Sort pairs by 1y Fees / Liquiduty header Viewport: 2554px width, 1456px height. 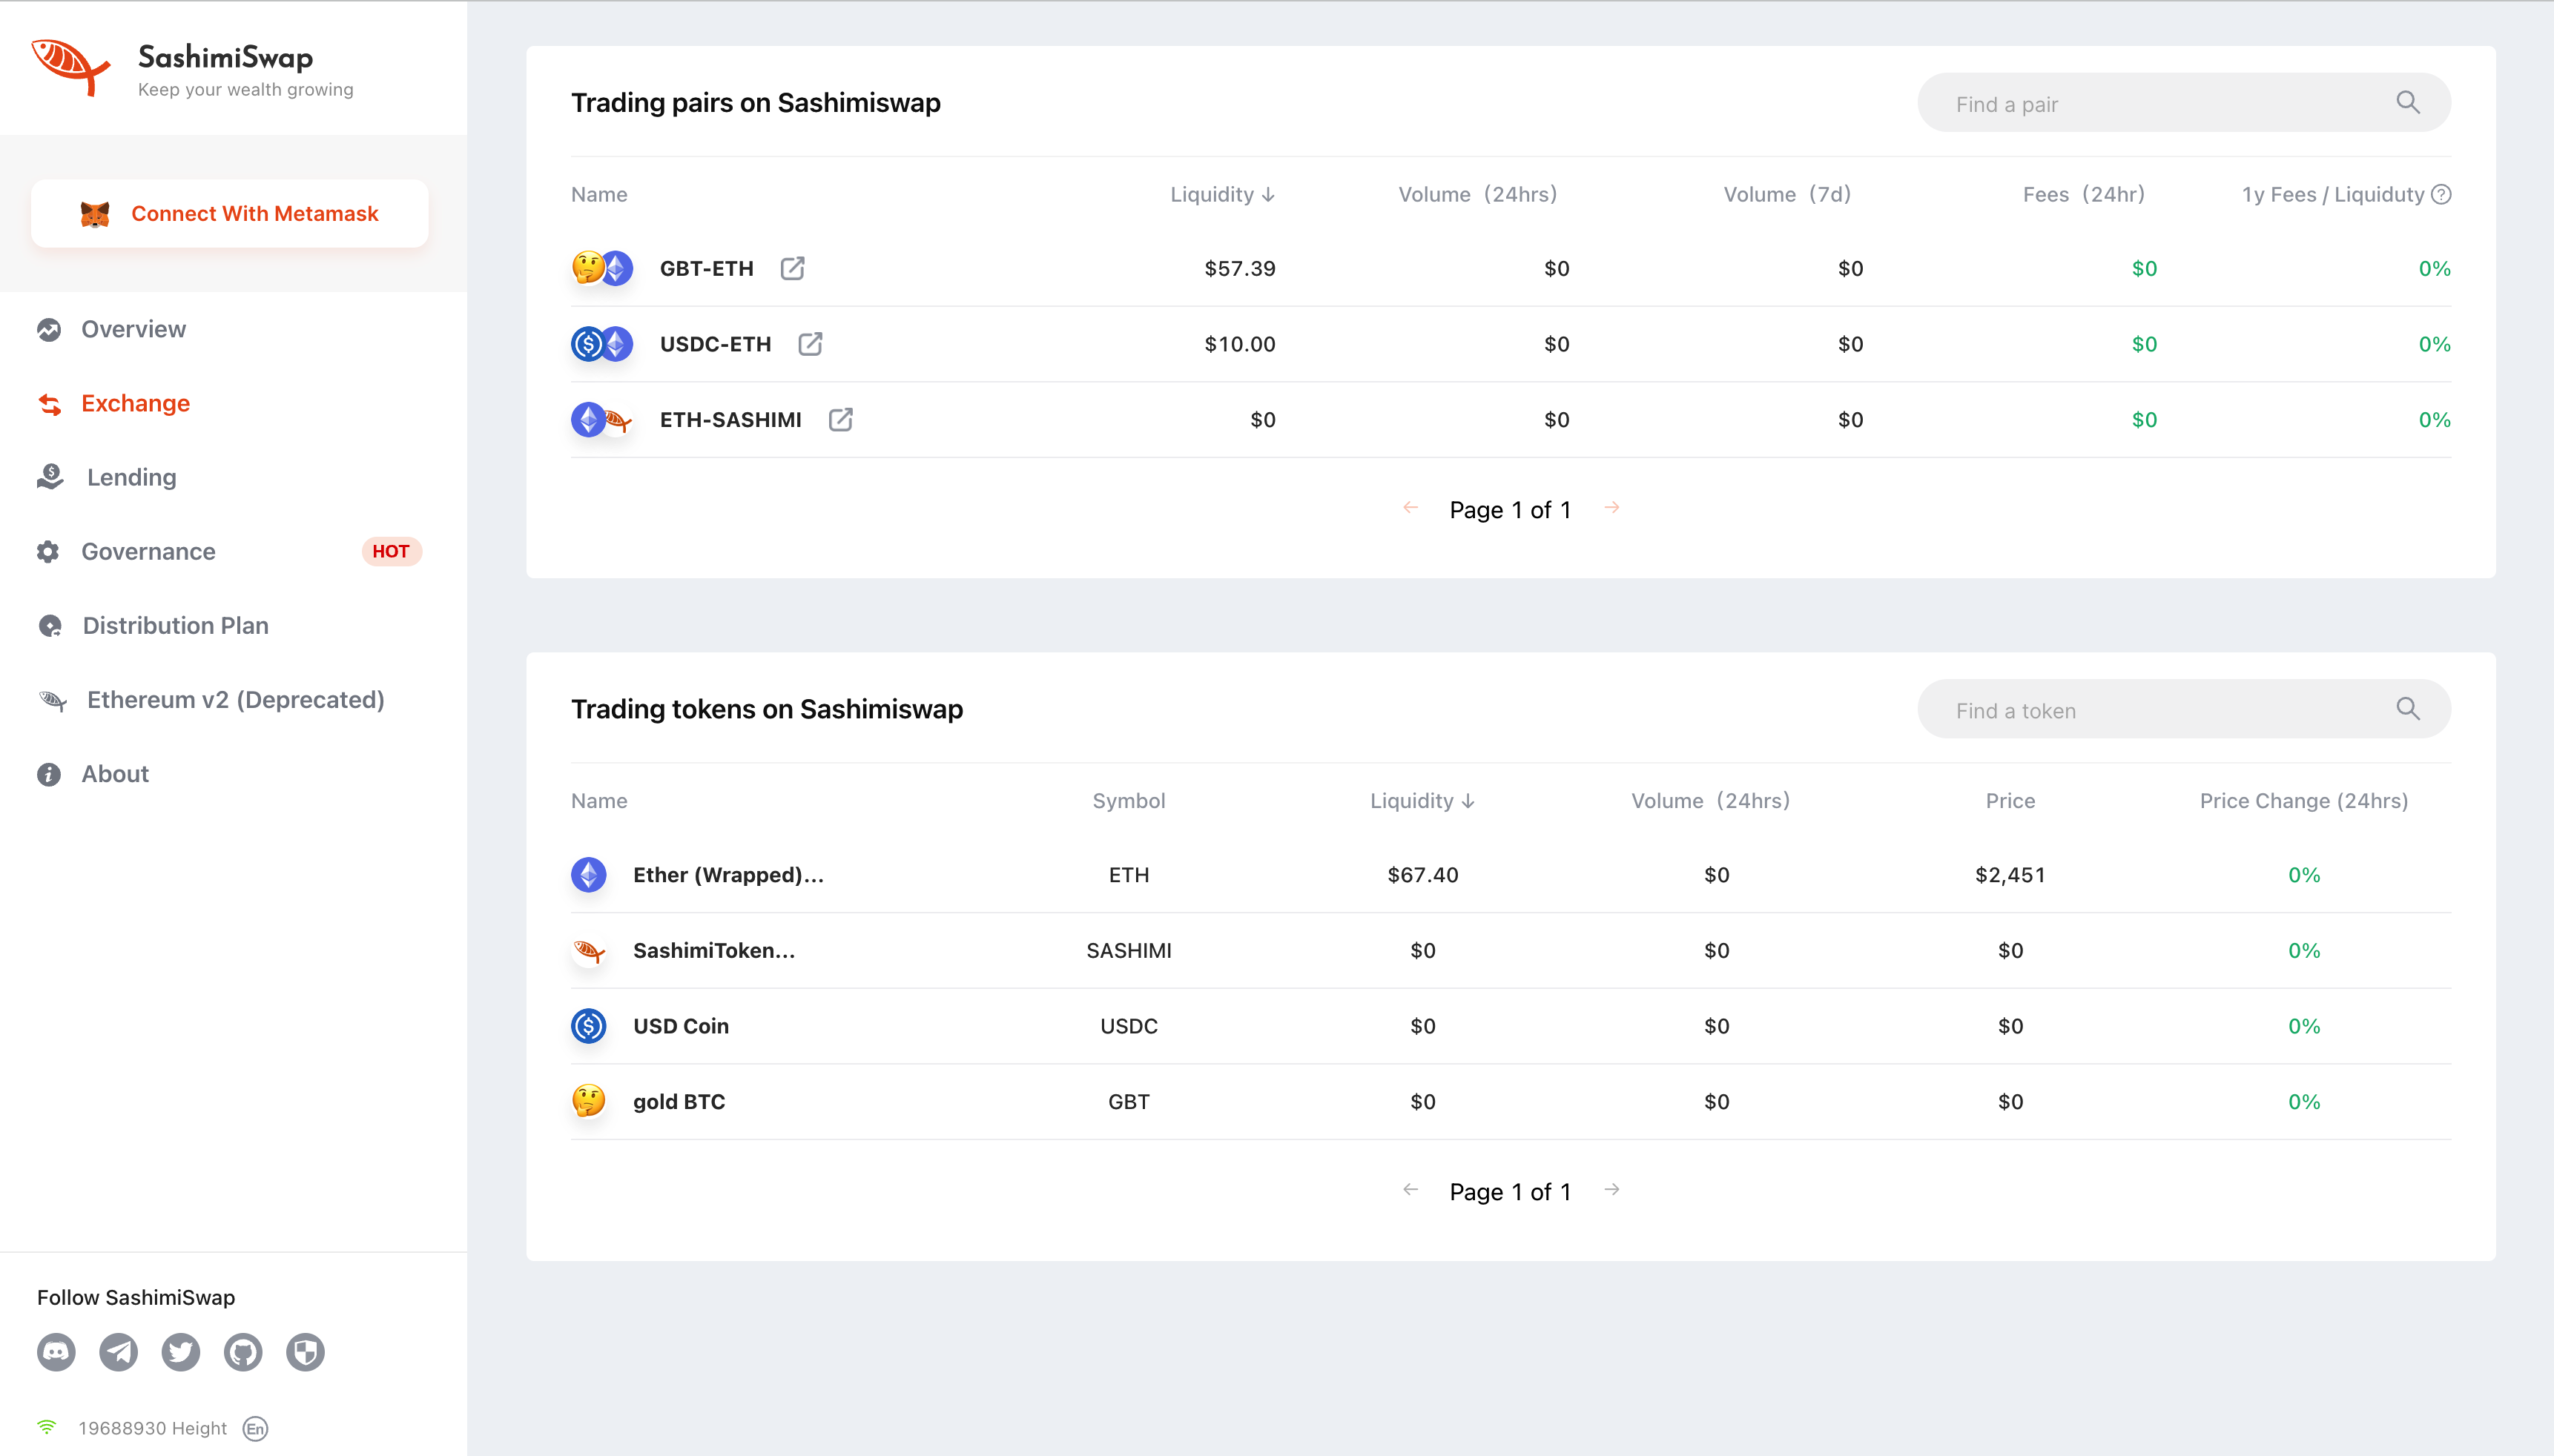(2332, 194)
